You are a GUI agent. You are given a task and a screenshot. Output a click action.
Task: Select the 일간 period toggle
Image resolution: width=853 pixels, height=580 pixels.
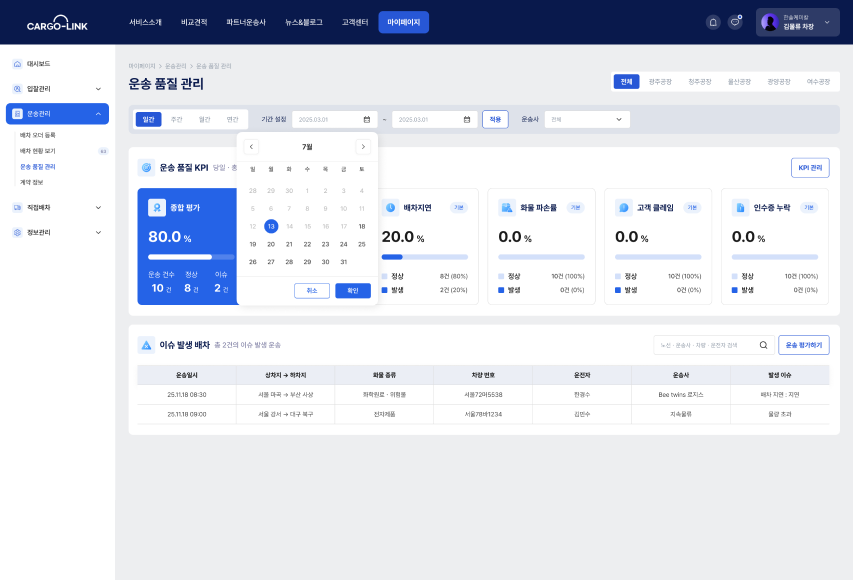[x=149, y=120]
